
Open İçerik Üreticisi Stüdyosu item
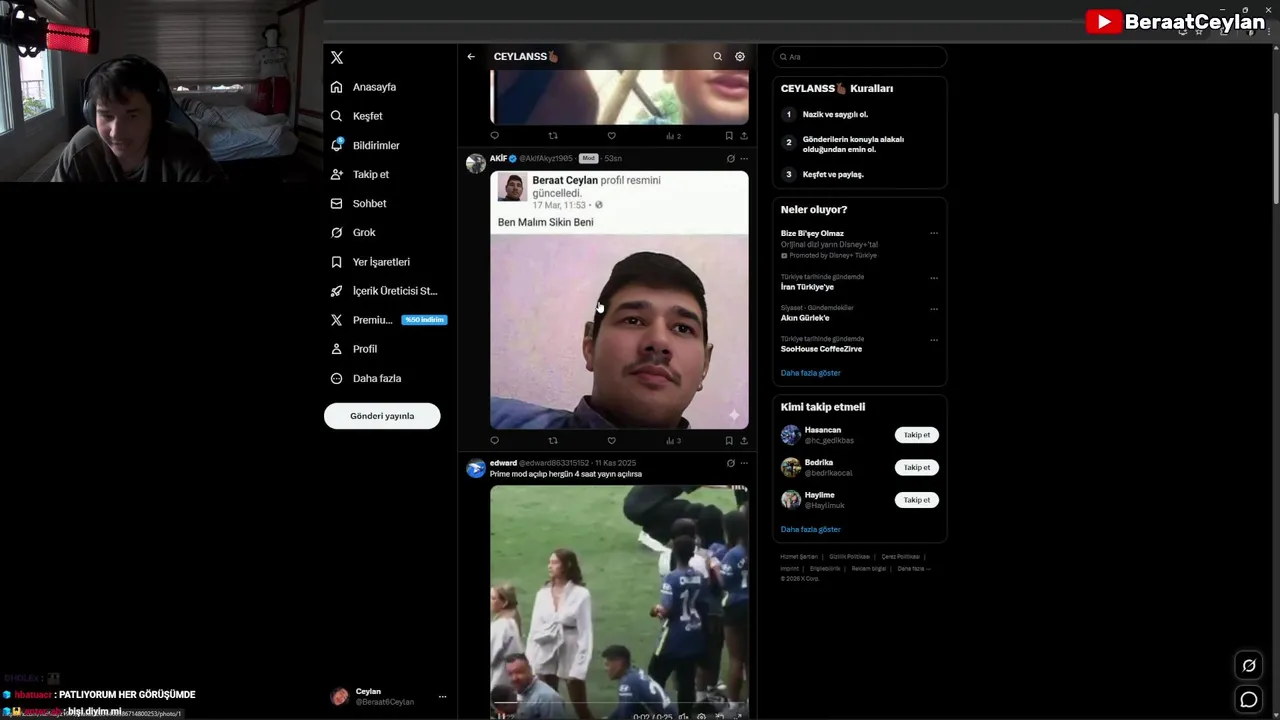(x=384, y=291)
